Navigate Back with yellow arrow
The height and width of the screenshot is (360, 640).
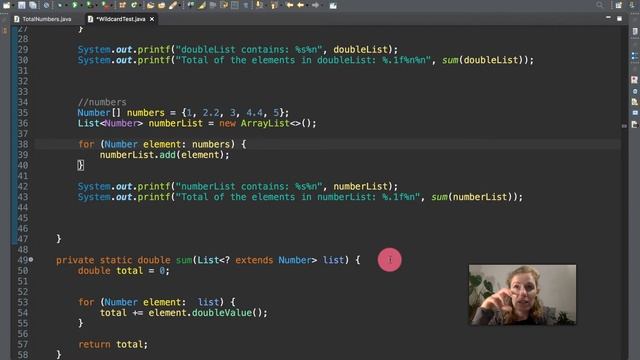click(301, 5)
